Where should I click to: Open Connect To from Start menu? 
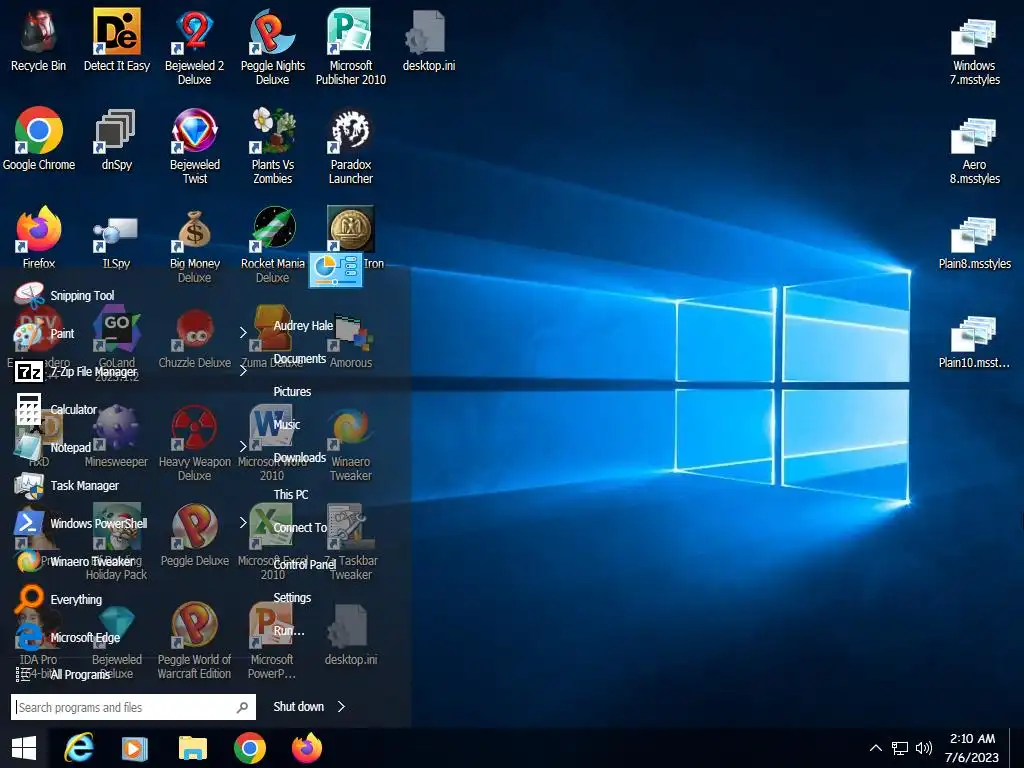(300, 527)
